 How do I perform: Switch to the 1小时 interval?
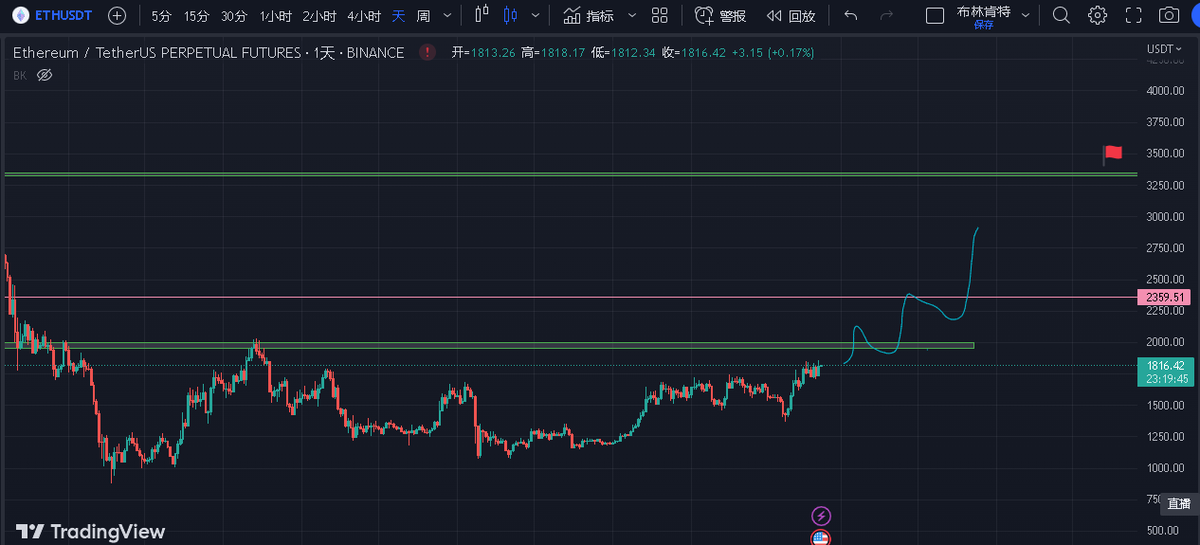point(275,16)
